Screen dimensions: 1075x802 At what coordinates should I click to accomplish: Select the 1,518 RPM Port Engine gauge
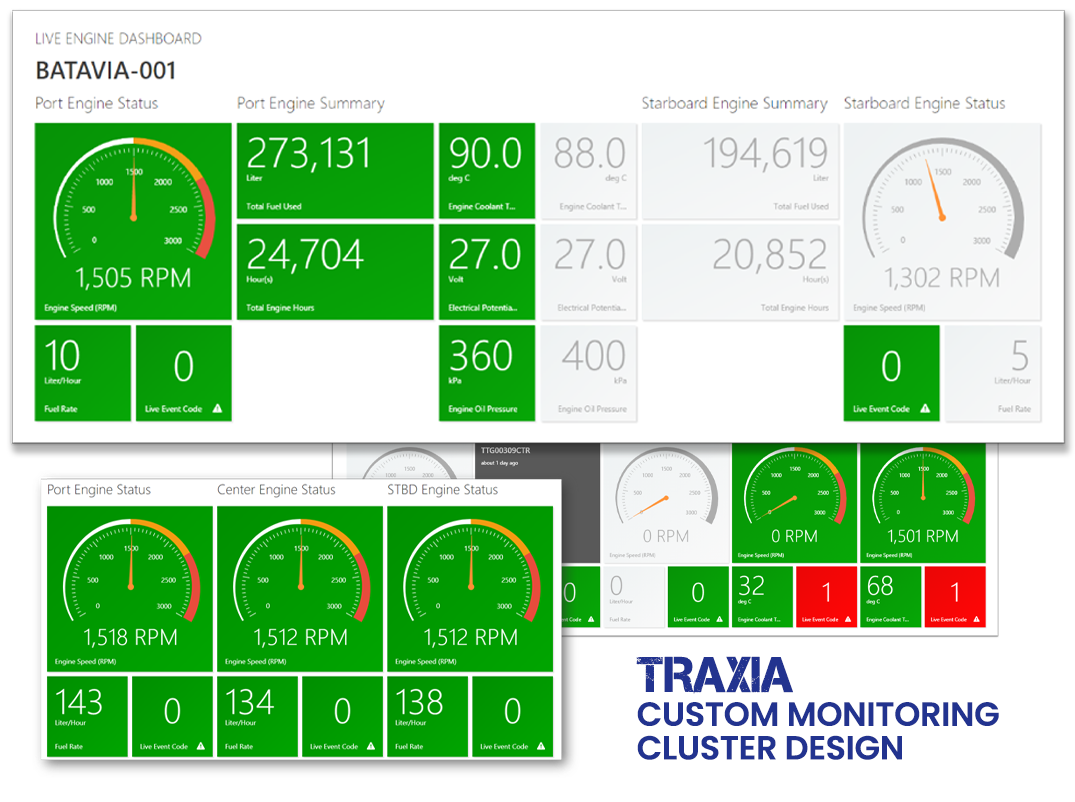(x=130, y=588)
